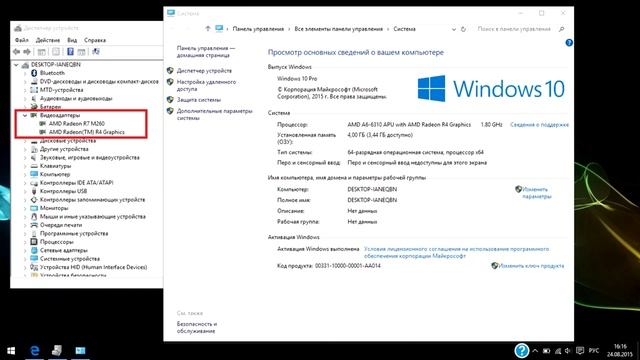Expand the Контроллеры IDE ATA/ATAPI node
The height and width of the screenshot is (360, 640).
click(25, 183)
